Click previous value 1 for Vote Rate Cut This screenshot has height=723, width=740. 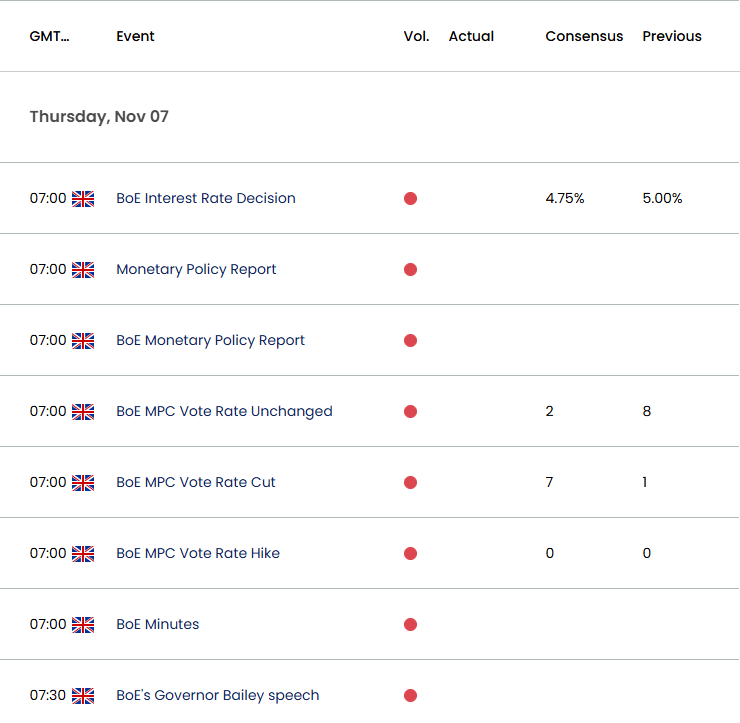pyautogui.click(x=645, y=482)
